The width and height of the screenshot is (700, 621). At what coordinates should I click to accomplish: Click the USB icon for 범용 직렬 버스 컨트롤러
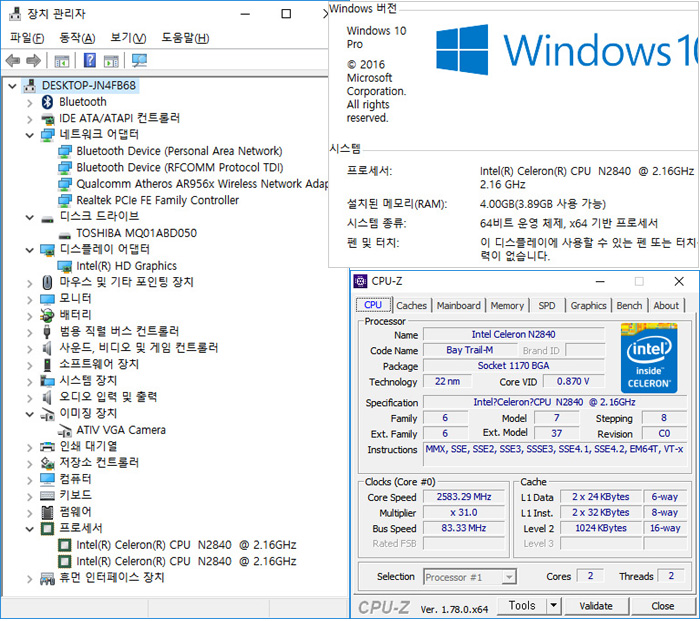coord(47,332)
